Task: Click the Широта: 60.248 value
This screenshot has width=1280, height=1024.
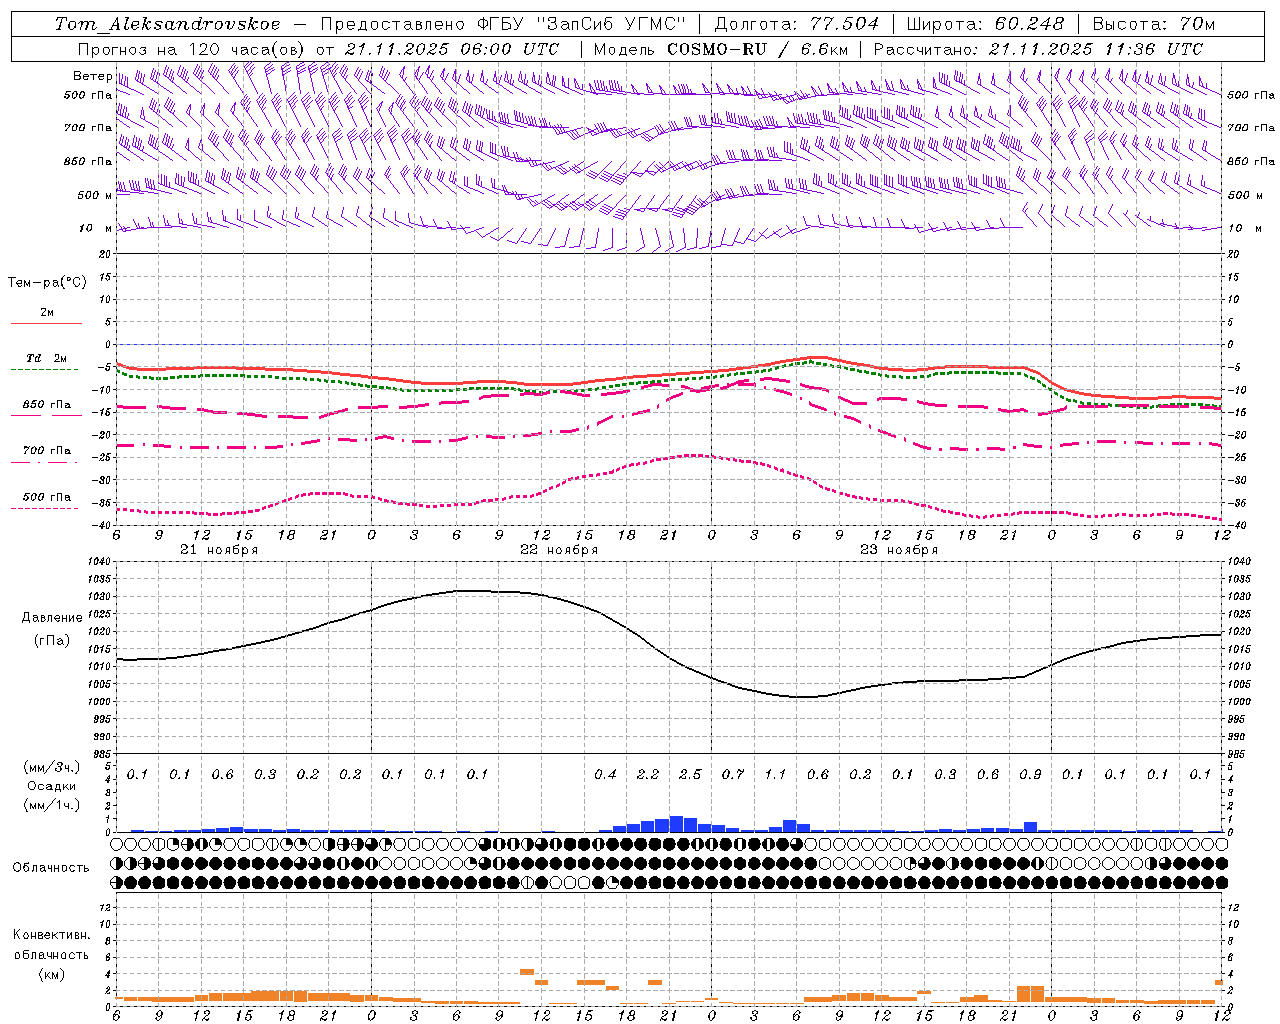Action: pos(985,24)
